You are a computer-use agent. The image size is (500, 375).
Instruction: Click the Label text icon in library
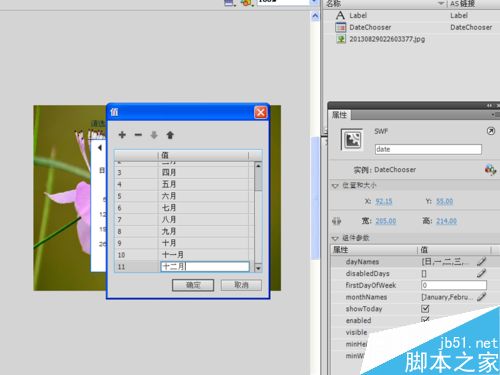pos(340,15)
